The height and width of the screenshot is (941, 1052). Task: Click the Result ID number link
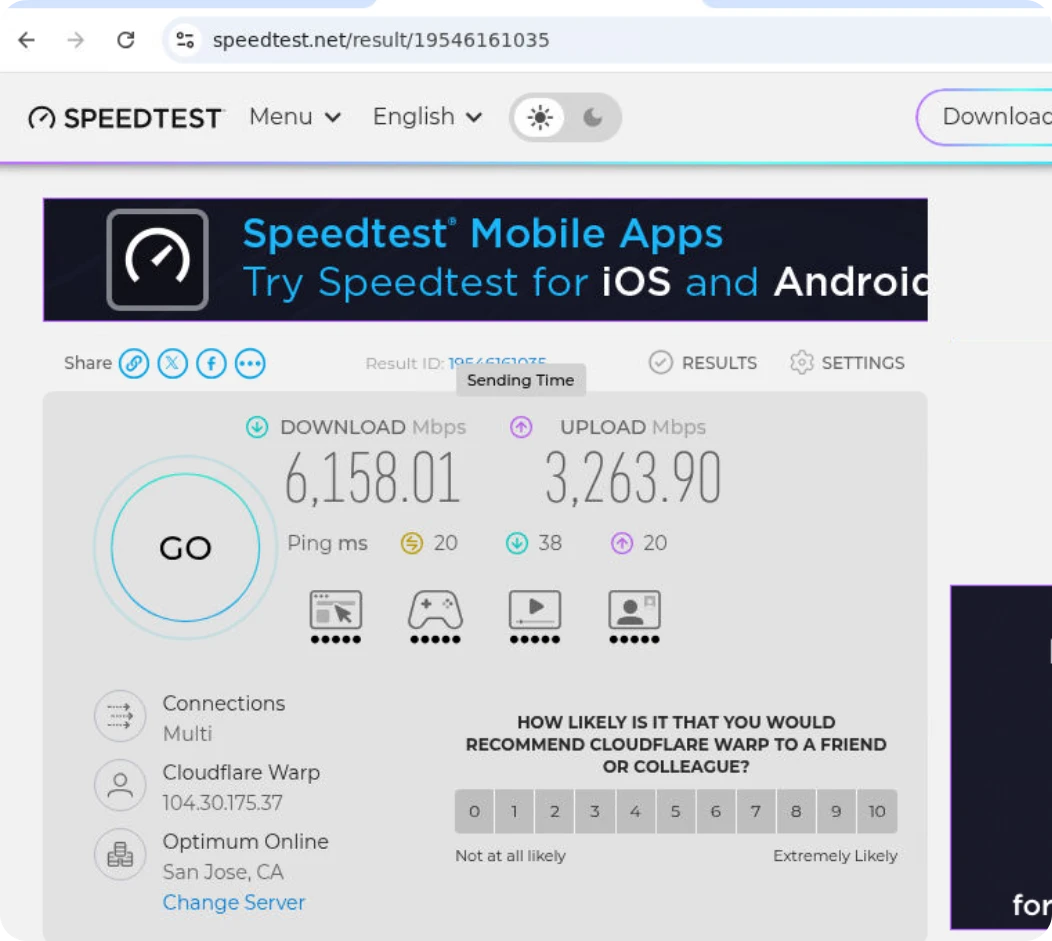(x=497, y=361)
